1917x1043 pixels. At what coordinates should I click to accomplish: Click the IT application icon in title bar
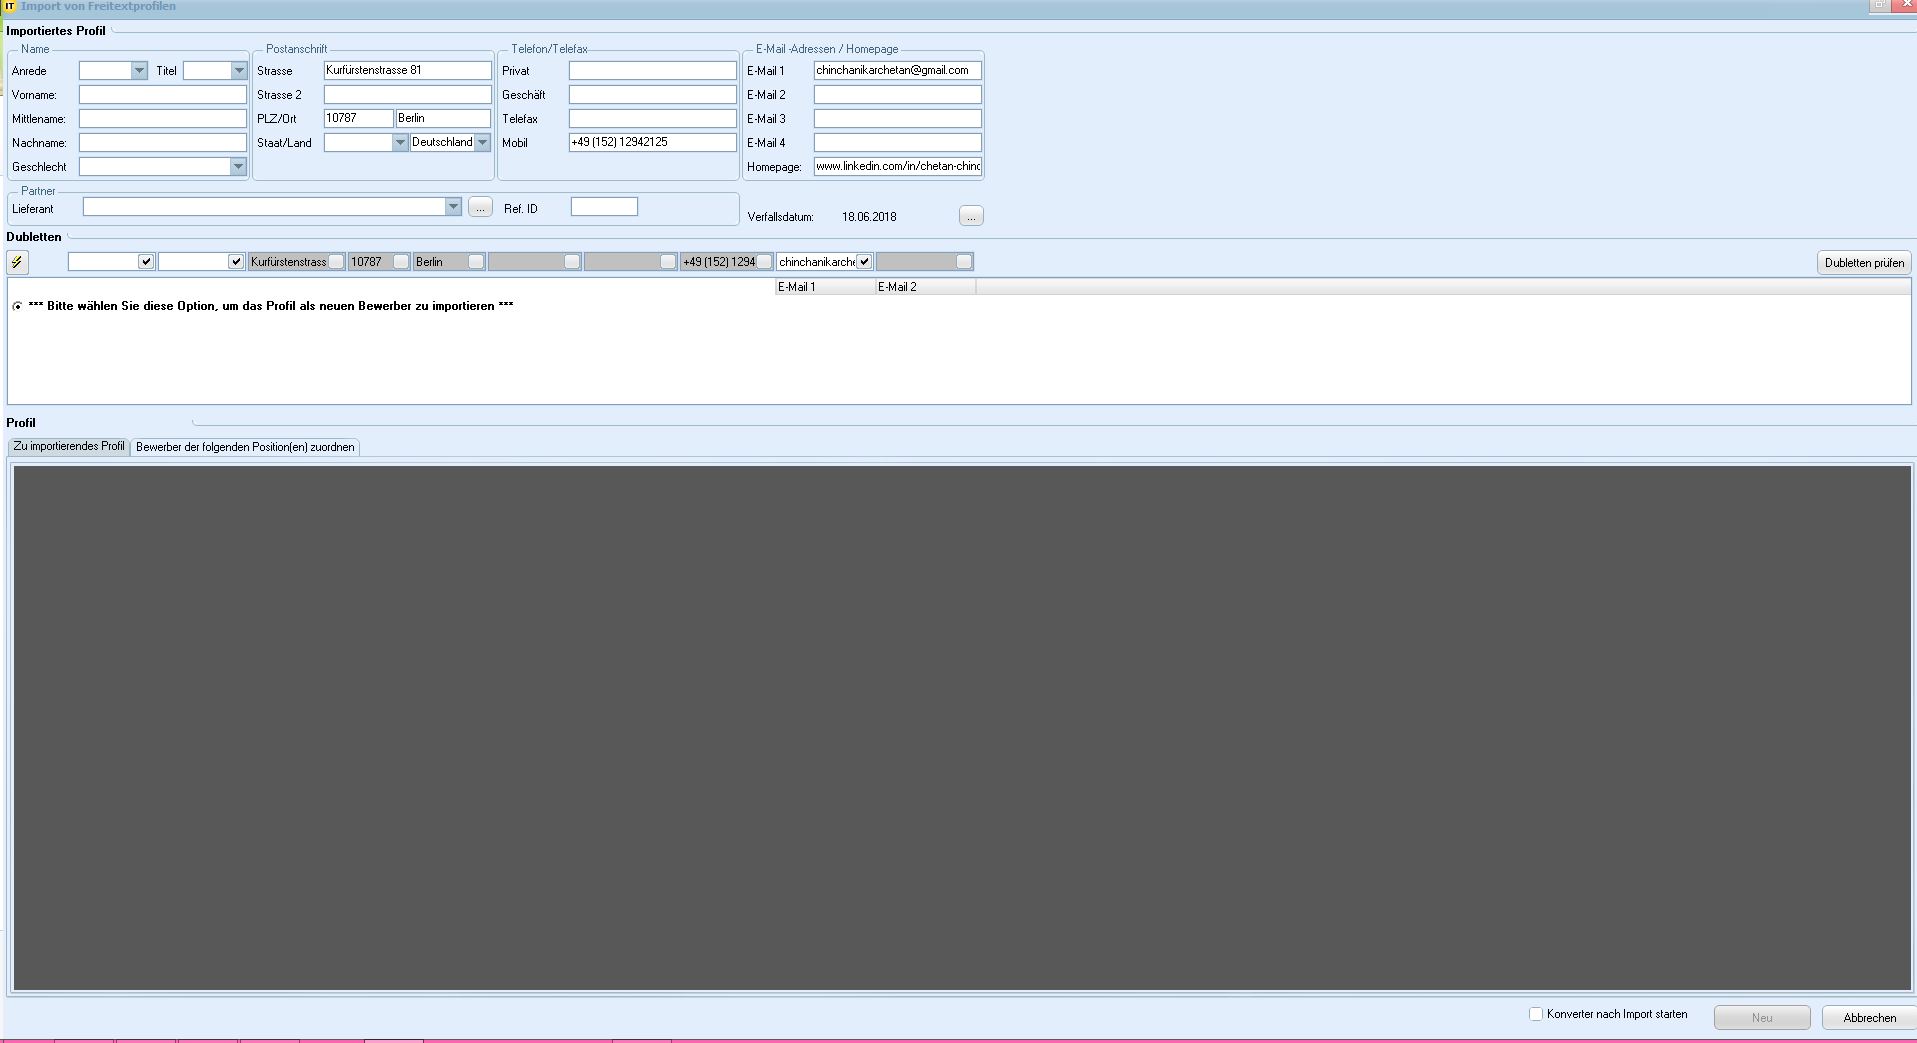click(10, 6)
